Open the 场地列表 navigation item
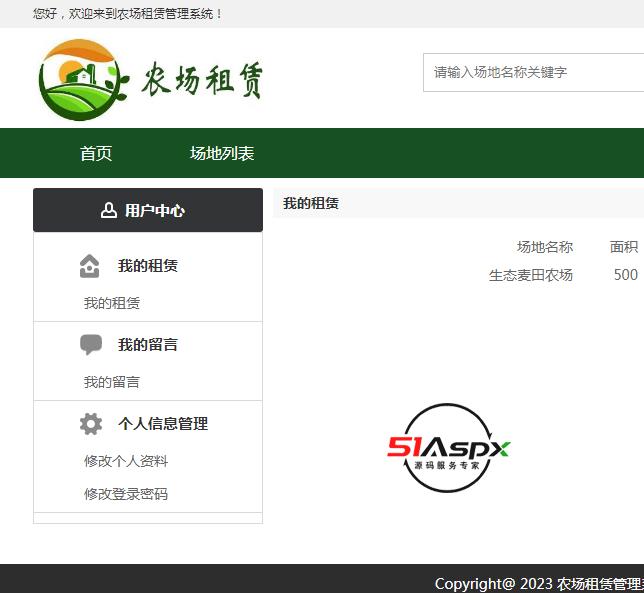The width and height of the screenshot is (644, 593). [222, 153]
